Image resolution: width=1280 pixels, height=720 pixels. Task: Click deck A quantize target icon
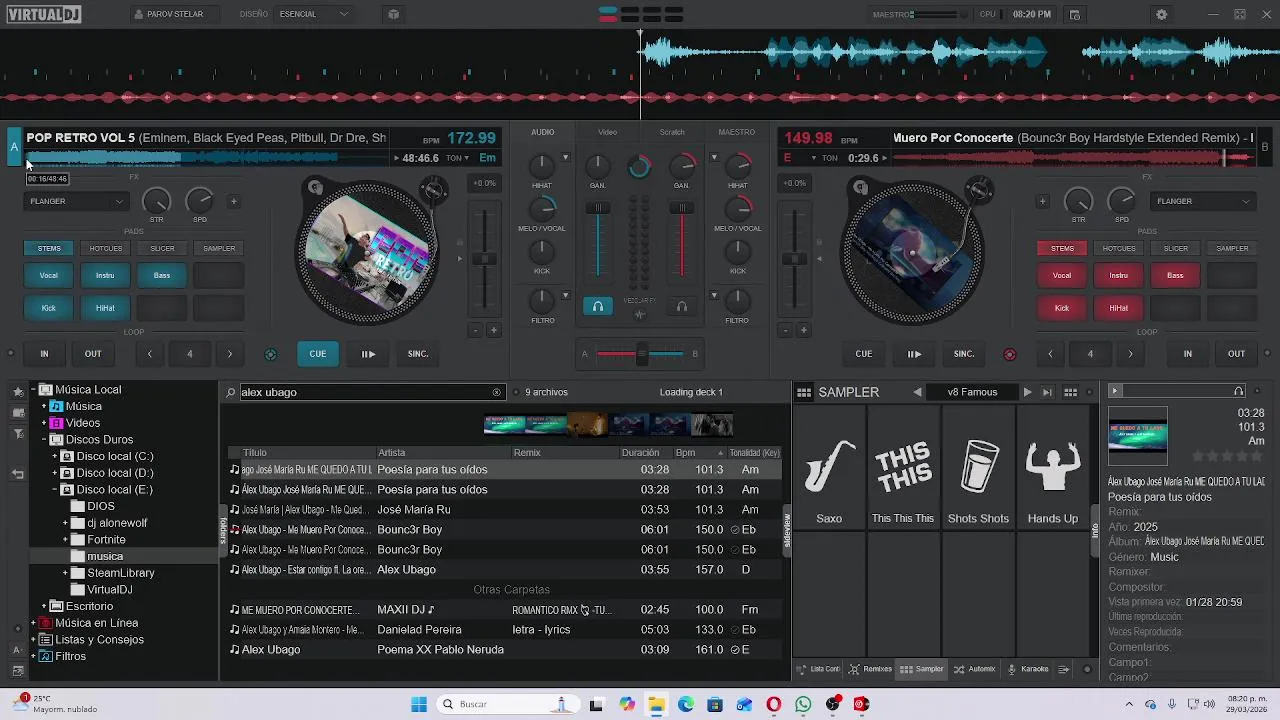coord(270,354)
